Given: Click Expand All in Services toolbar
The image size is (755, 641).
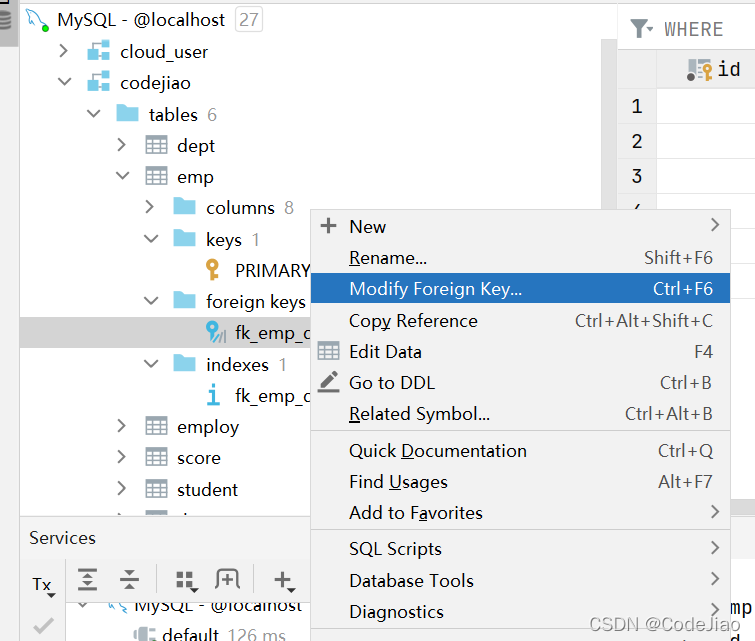Looking at the screenshot, I should click(x=87, y=579).
